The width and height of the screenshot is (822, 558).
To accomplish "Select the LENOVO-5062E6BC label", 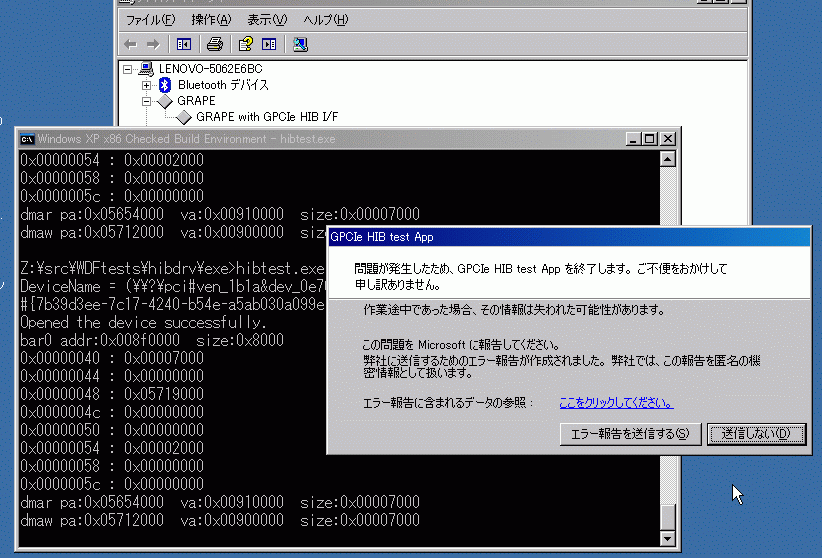I will (210, 69).
